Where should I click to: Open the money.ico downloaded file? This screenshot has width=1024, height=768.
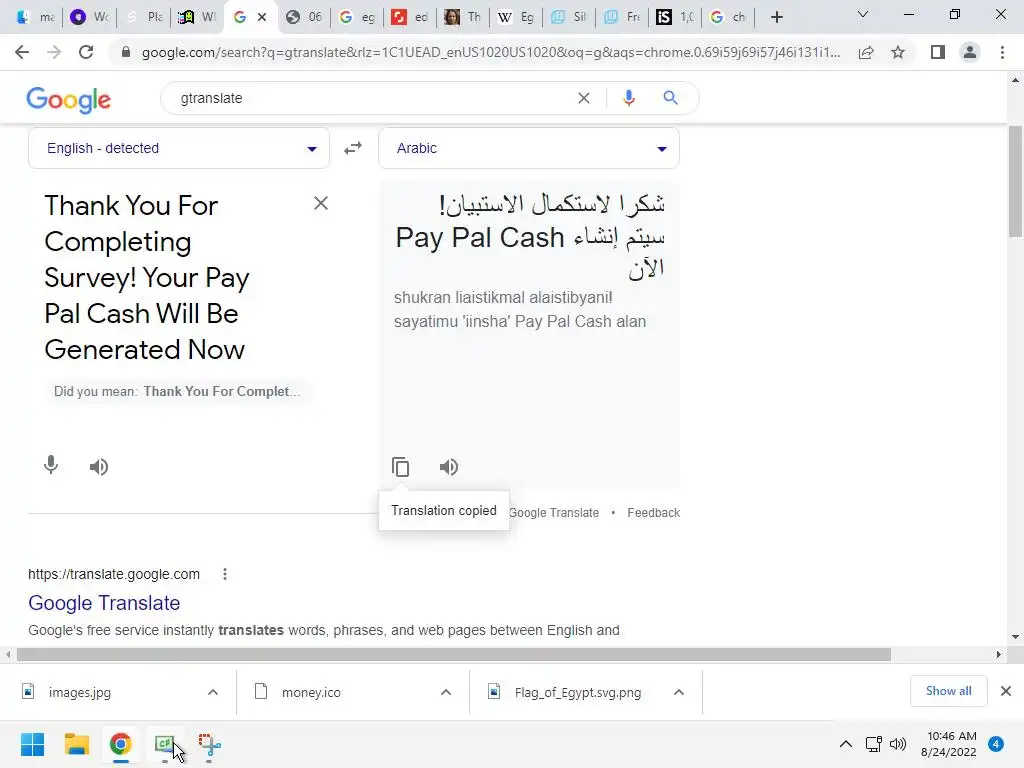[x=311, y=692]
